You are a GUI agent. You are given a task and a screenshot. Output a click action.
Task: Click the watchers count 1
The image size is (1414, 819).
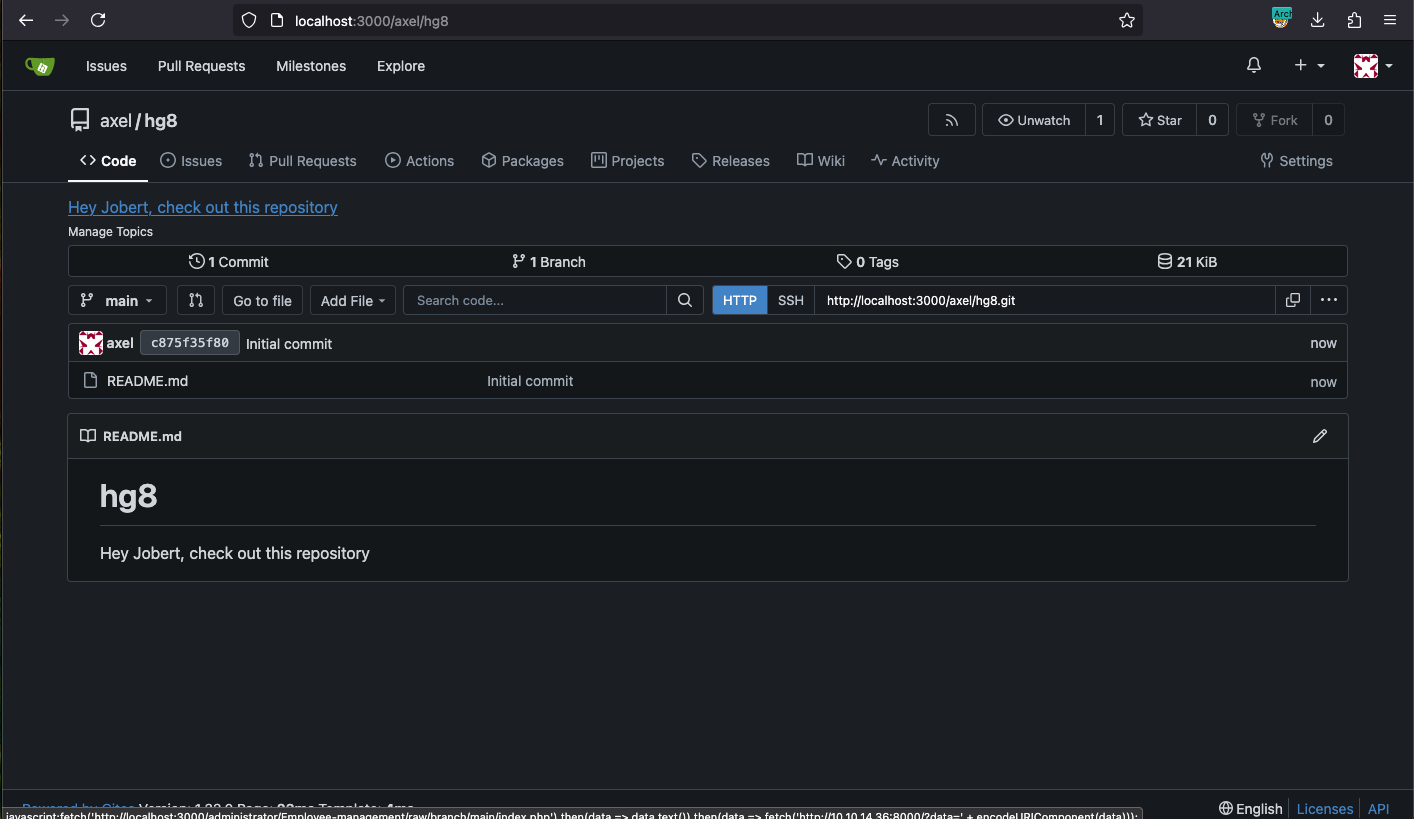[x=1100, y=120]
